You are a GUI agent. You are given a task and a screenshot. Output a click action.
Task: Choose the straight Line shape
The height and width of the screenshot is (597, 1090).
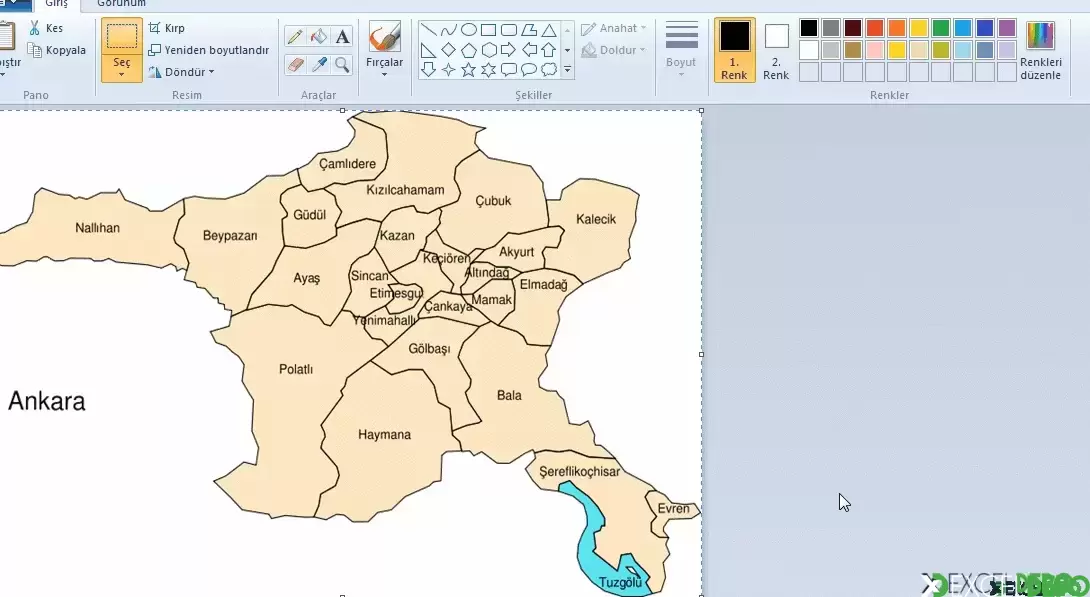pyautogui.click(x=429, y=30)
